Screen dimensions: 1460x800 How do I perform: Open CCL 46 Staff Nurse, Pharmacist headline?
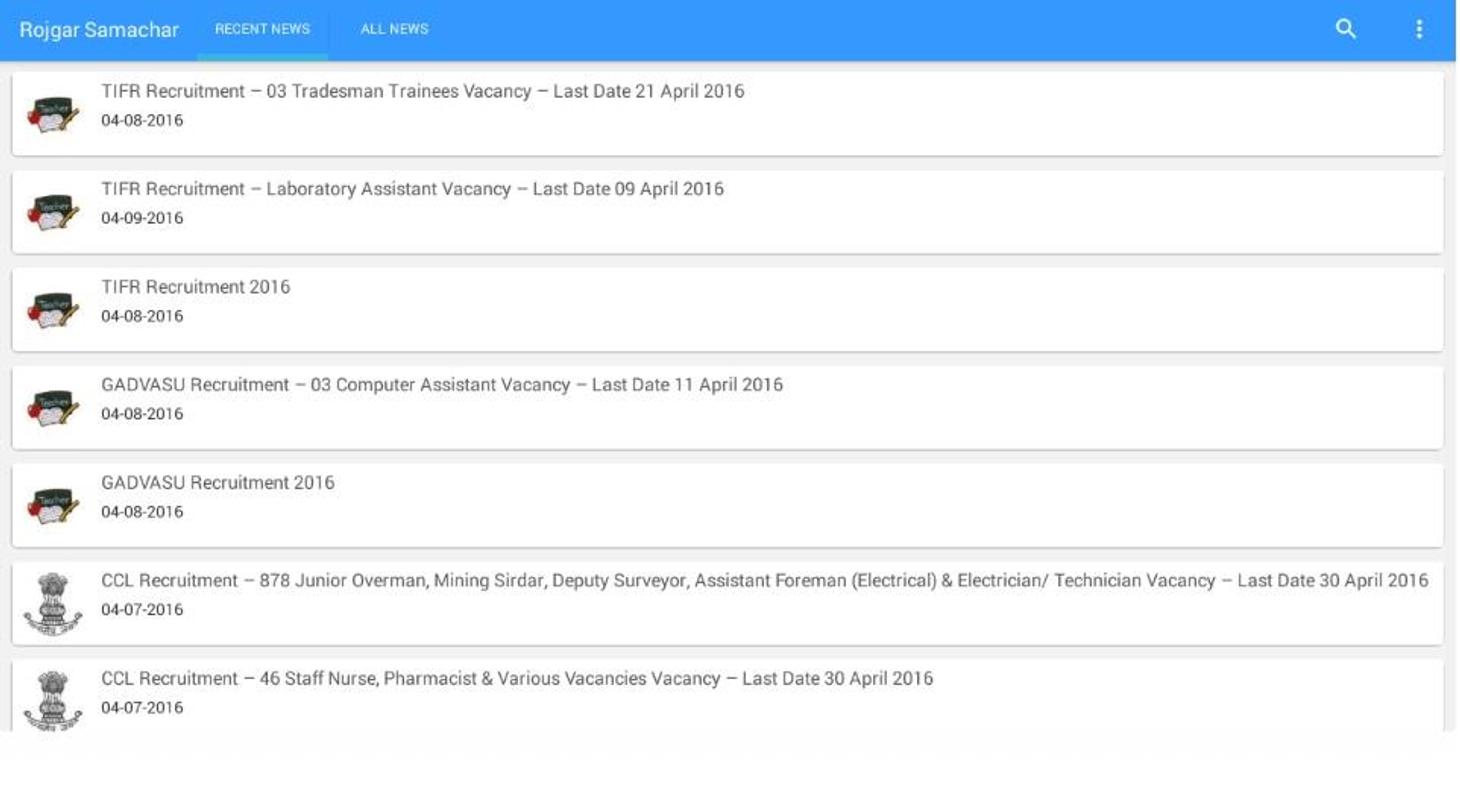517,679
